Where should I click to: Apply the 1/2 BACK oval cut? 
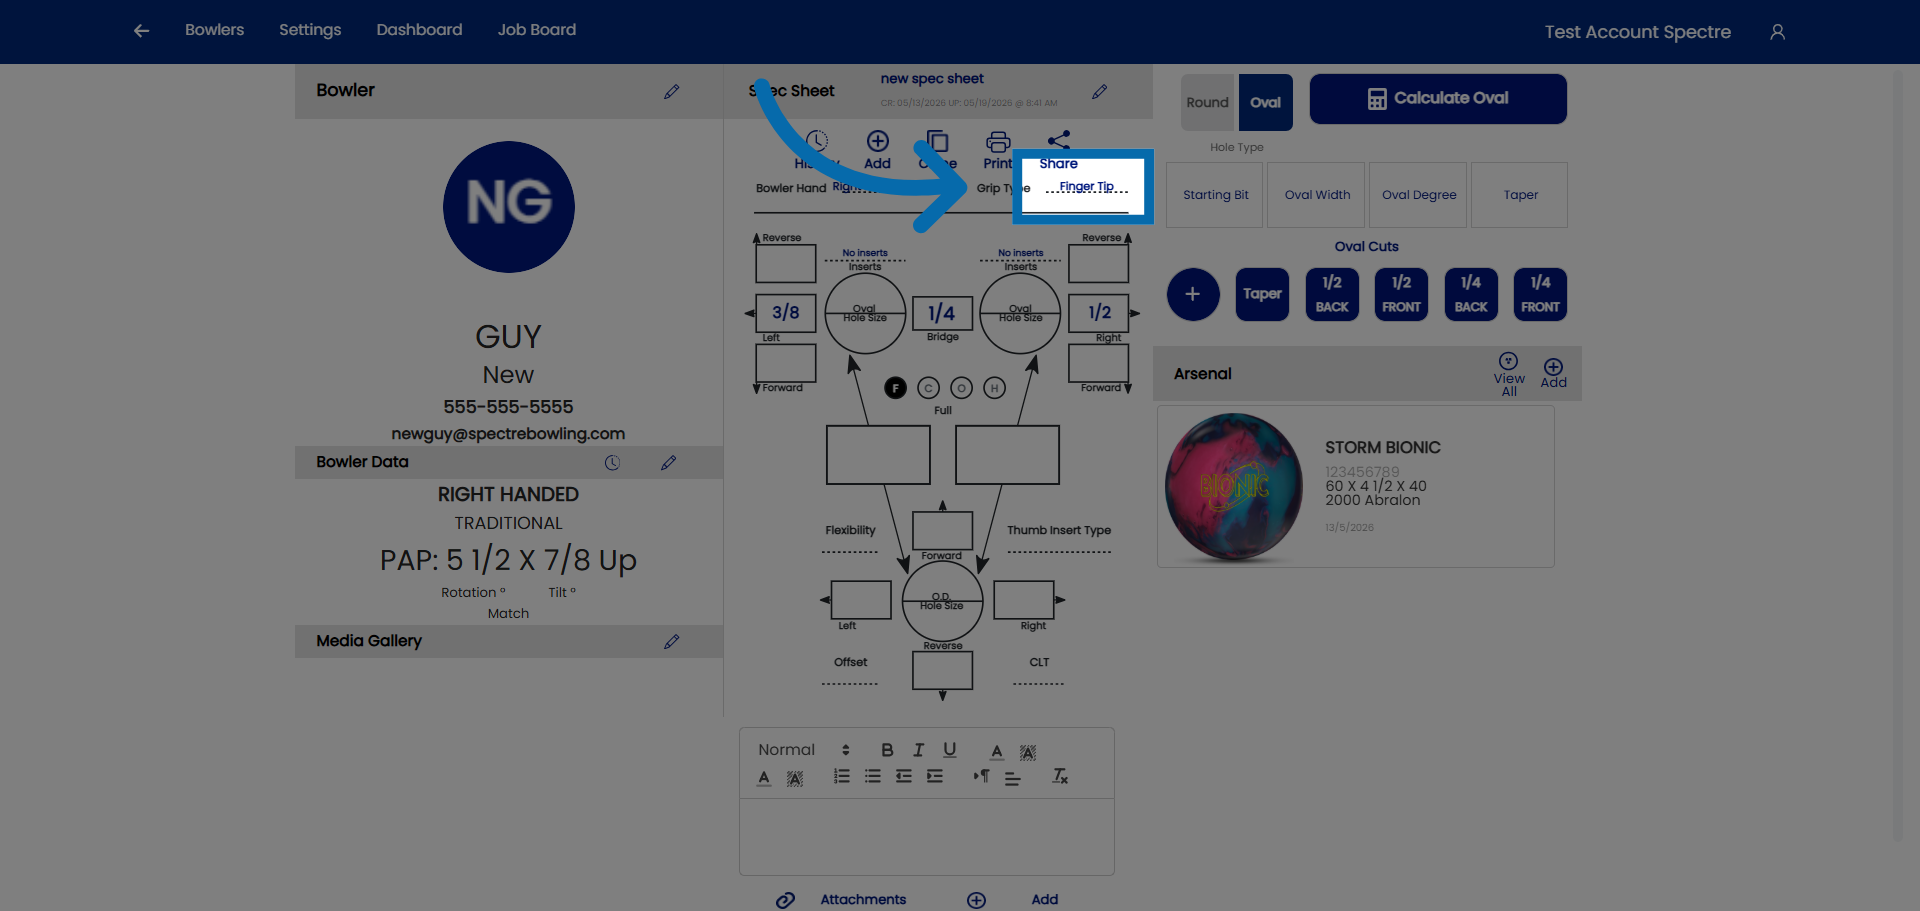1332,294
